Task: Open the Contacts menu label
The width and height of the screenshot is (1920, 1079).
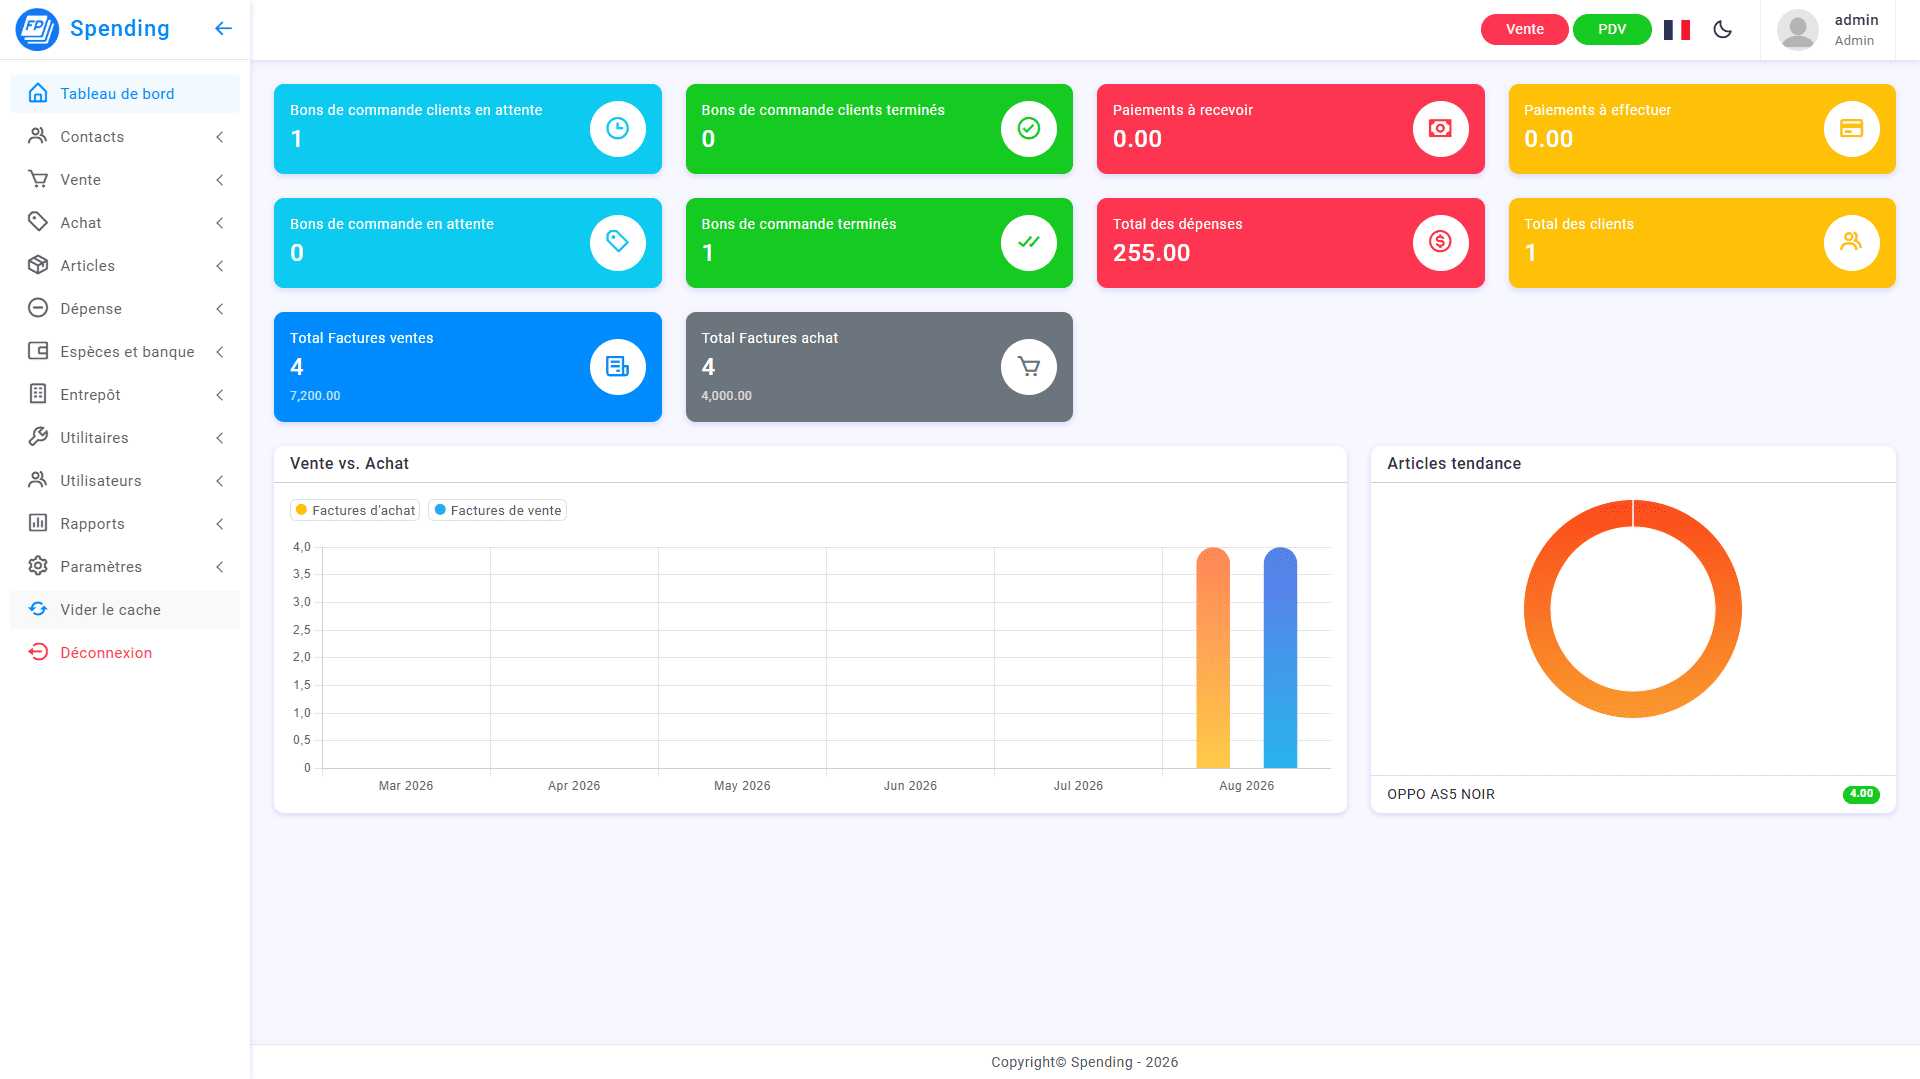Action: [x=92, y=137]
